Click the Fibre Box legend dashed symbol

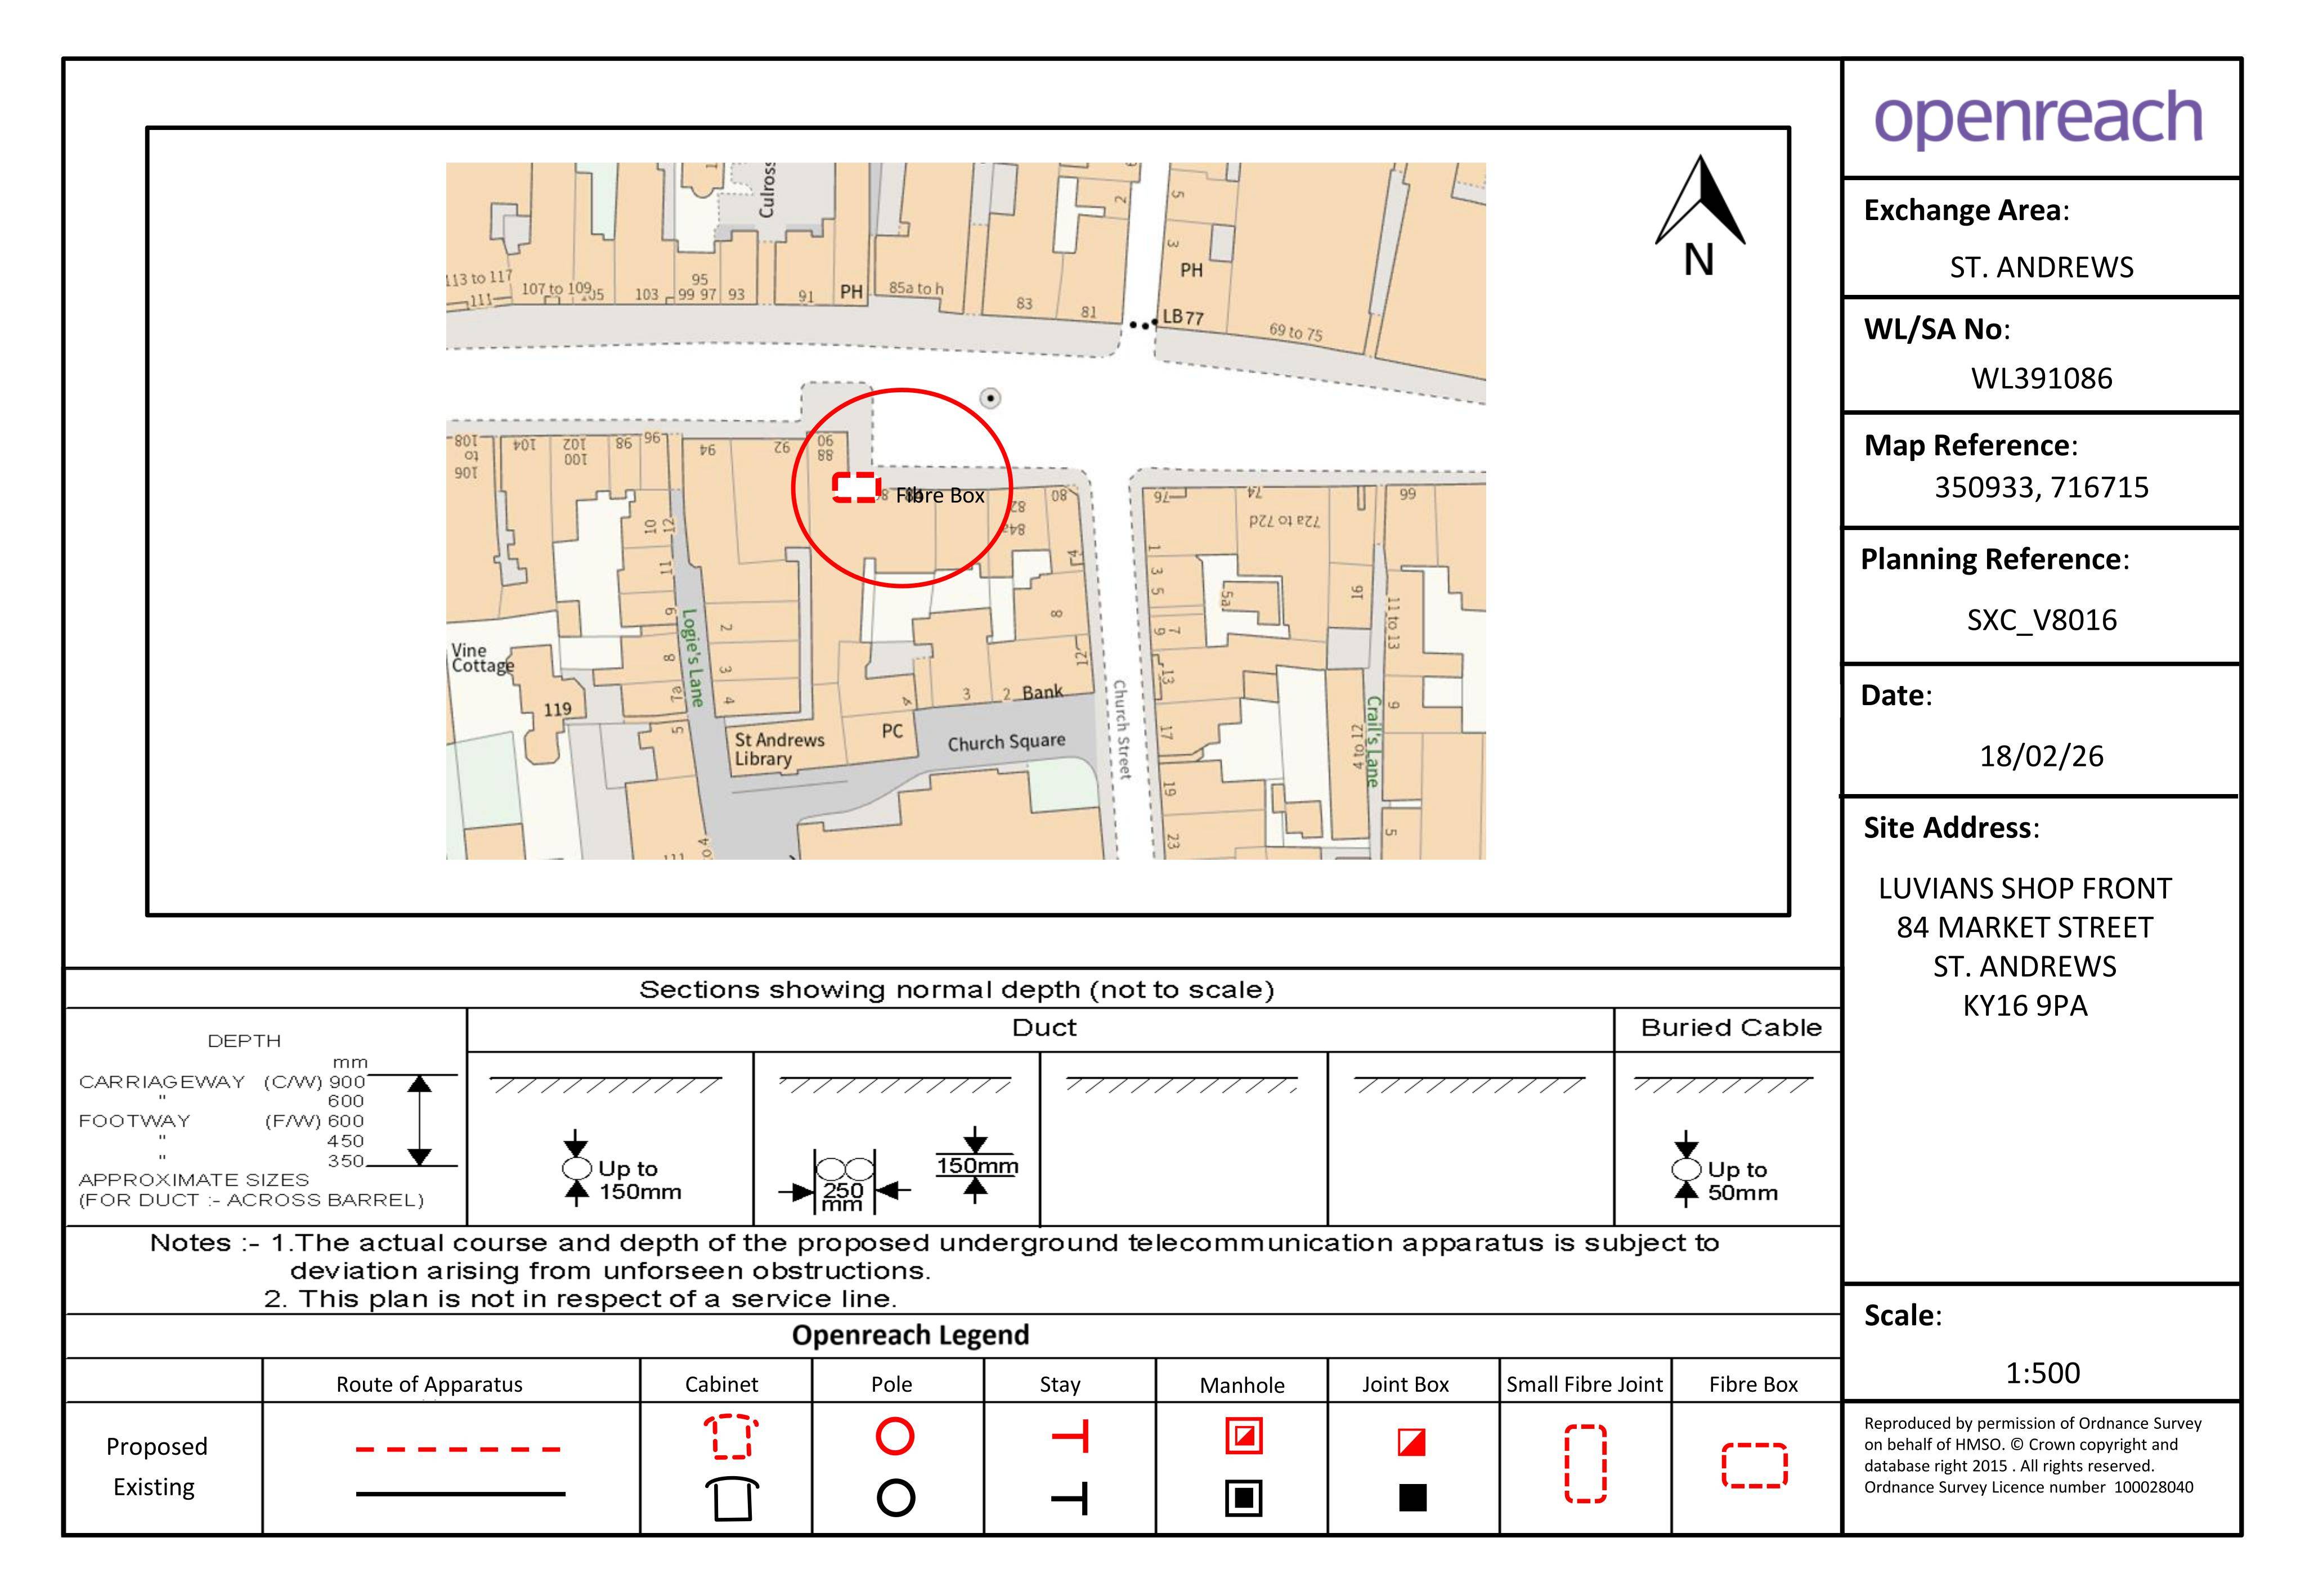[x=1754, y=1465]
